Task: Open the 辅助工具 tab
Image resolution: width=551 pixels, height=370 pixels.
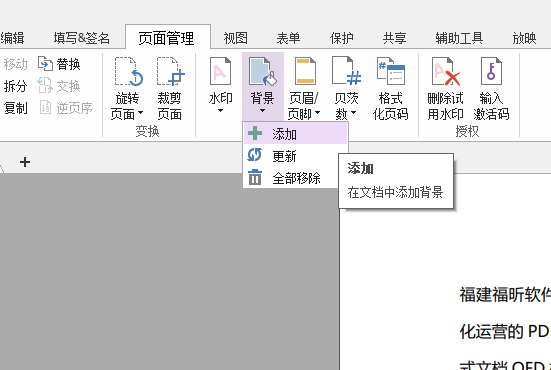Action: (459, 38)
